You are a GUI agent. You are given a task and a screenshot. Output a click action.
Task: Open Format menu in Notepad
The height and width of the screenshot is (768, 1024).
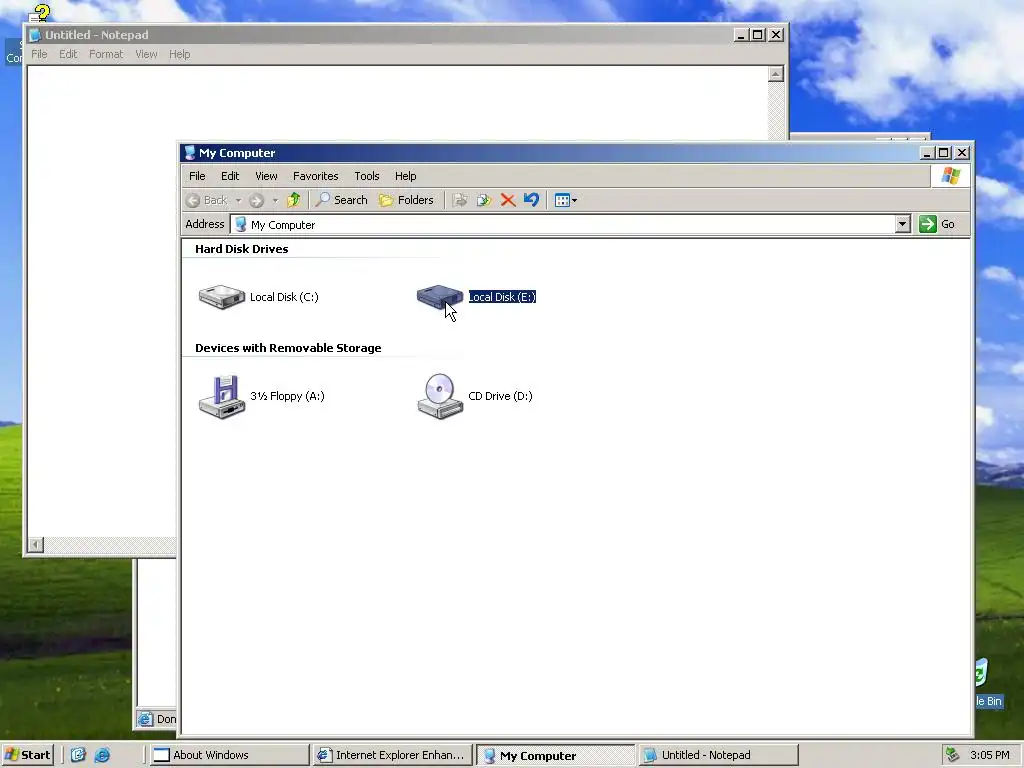(x=106, y=54)
